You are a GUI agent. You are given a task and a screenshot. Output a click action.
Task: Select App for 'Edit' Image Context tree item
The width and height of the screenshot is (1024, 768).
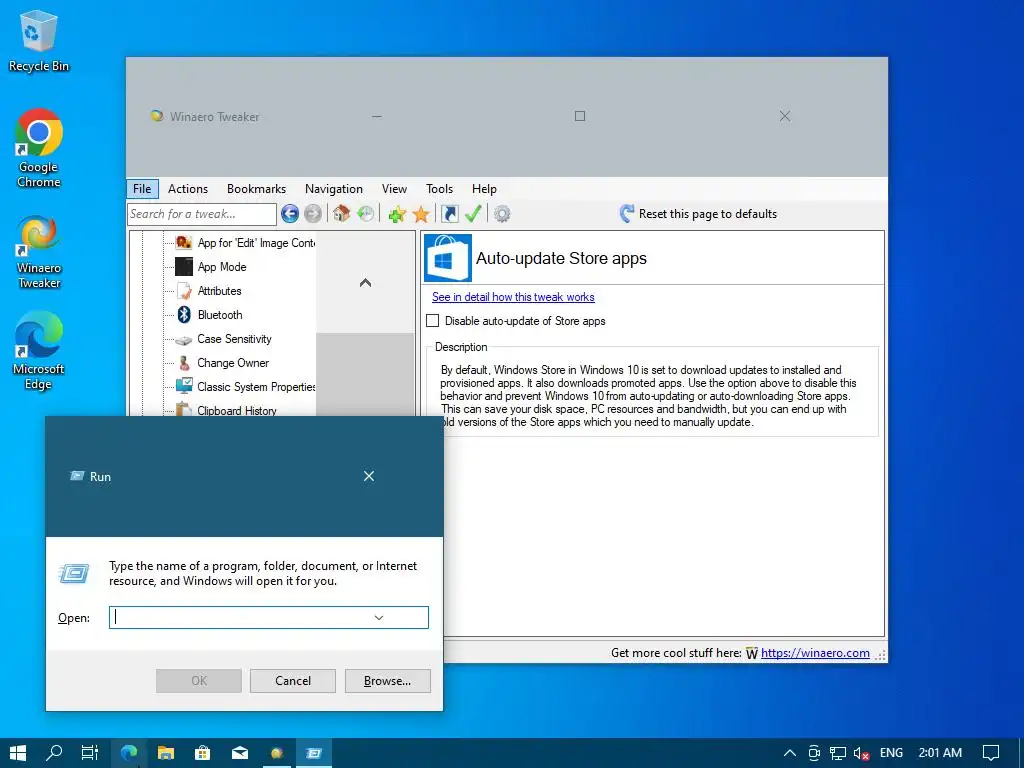pos(245,243)
